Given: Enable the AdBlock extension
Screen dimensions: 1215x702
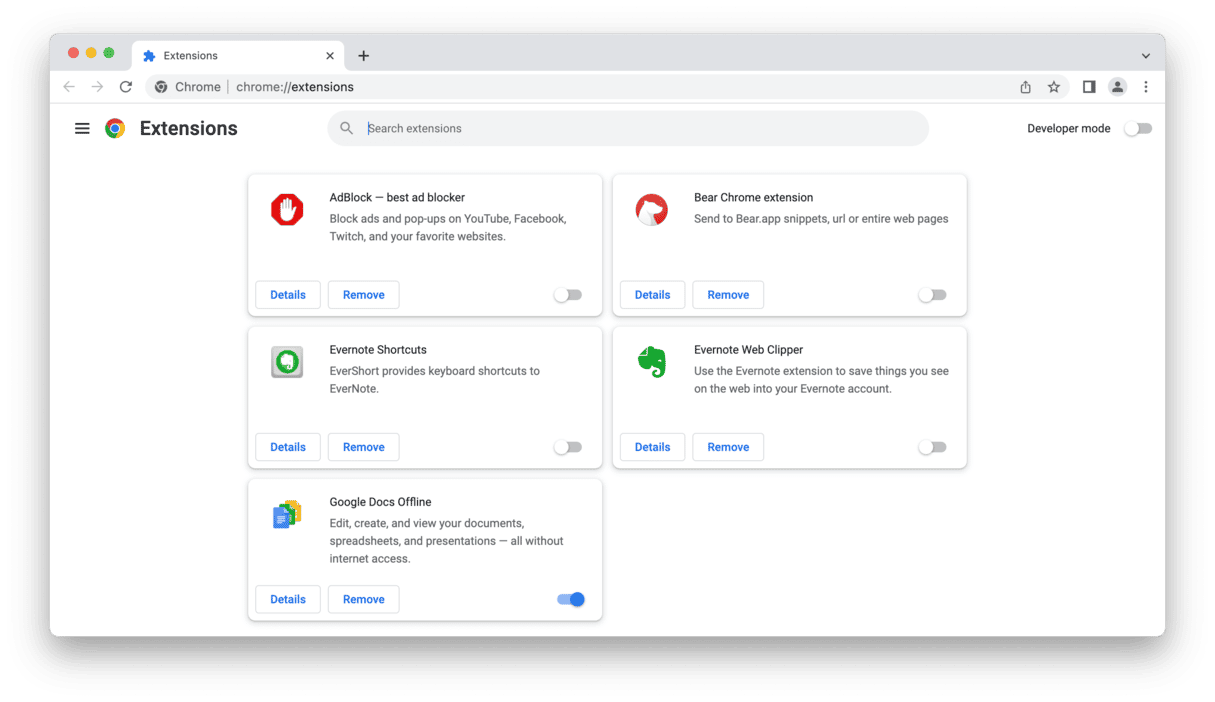Looking at the screenshot, I should point(568,294).
